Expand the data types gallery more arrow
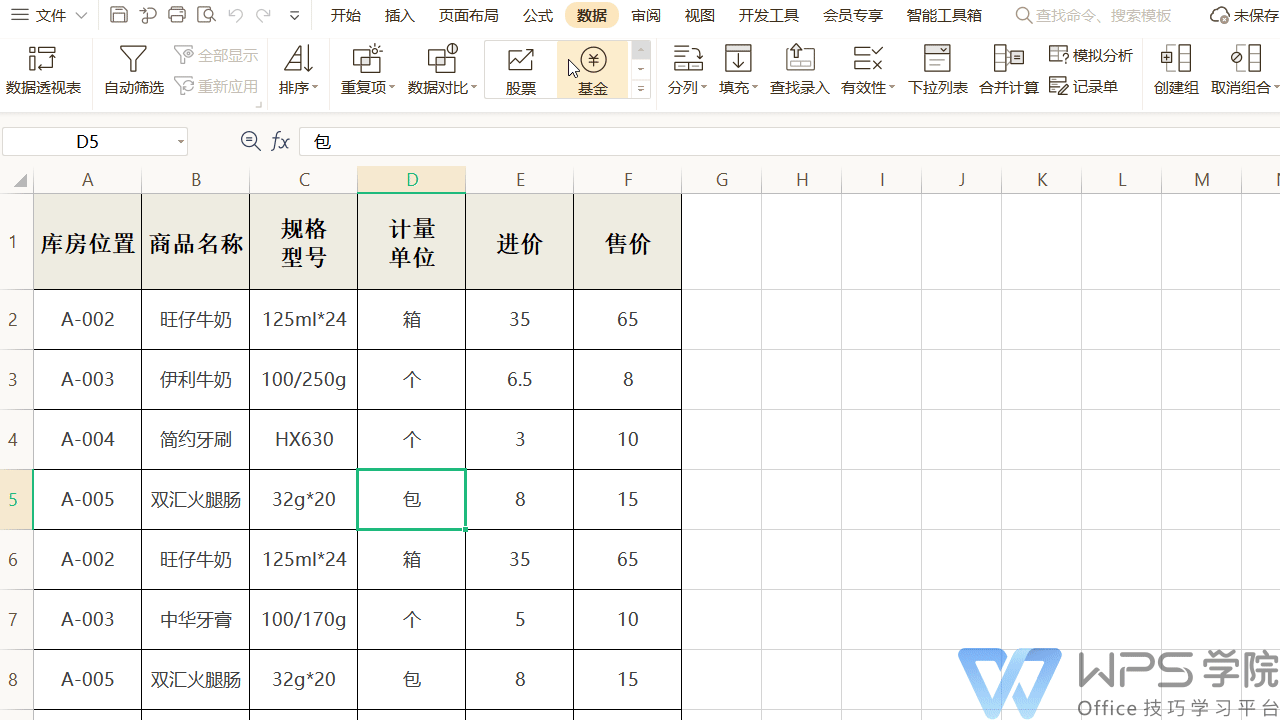The width and height of the screenshot is (1280, 720). [641, 90]
